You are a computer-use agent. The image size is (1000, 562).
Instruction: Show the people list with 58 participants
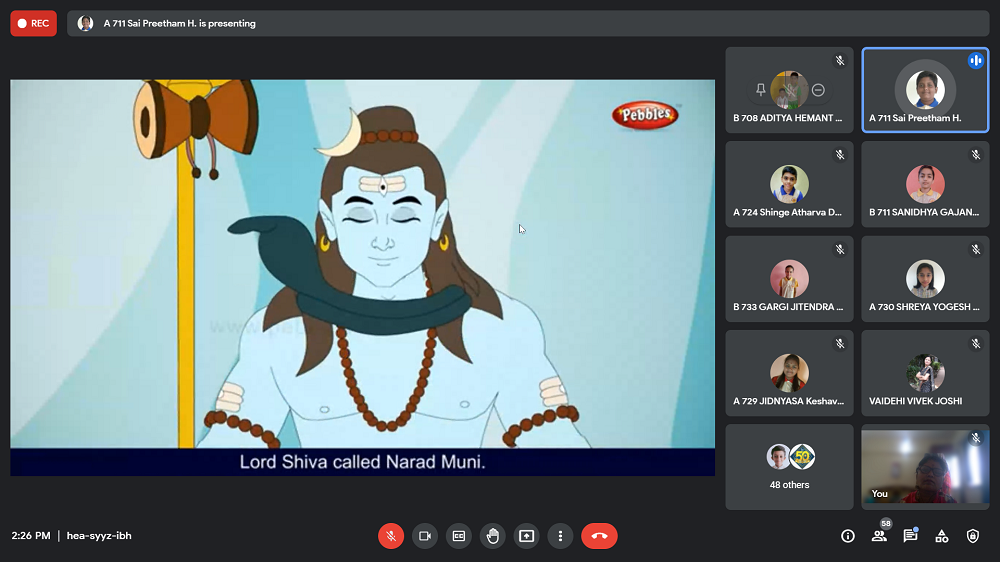[879, 536]
